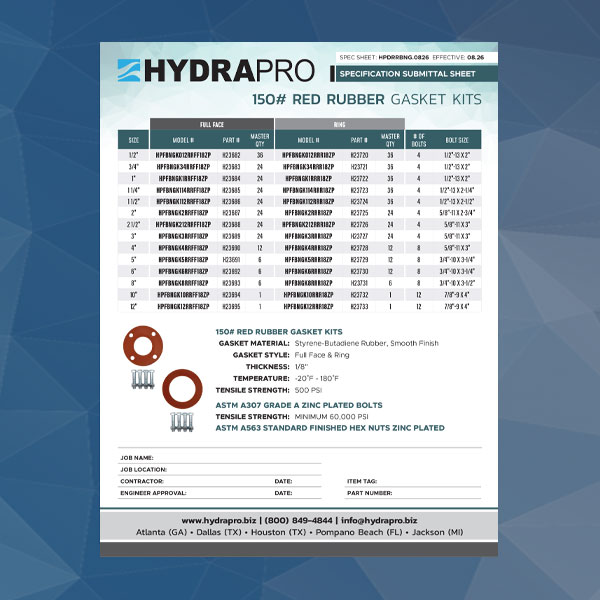Open the www.hydrapro.biz website link
This screenshot has width=600, height=600.
click(x=219, y=520)
